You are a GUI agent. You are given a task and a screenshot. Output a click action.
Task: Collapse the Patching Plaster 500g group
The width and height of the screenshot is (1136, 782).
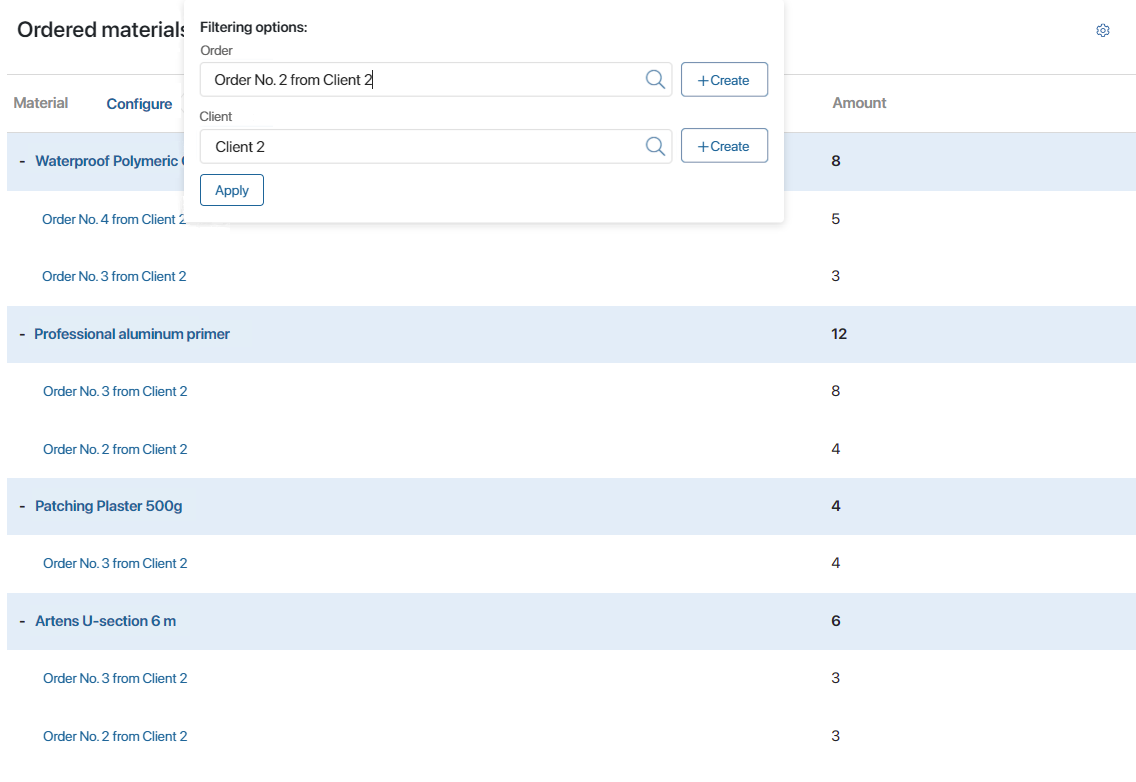pyautogui.click(x=22, y=506)
